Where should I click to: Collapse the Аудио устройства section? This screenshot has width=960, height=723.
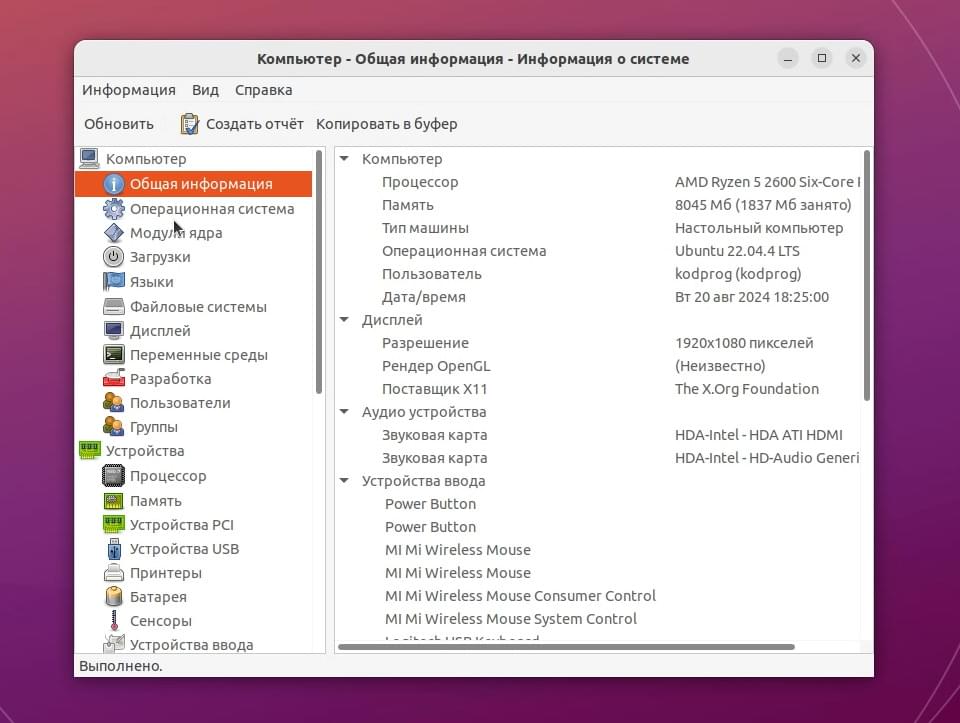(x=345, y=411)
